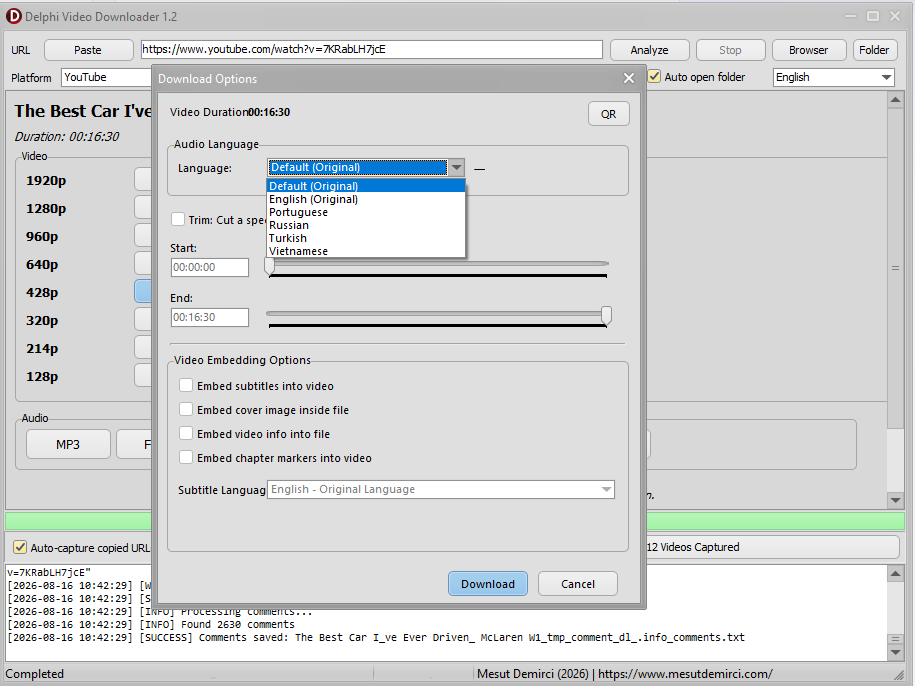Click the mesutdemirci.com status bar link
Image resolution: width=915 pixels, height=686 pixels.
coord(685,674)
